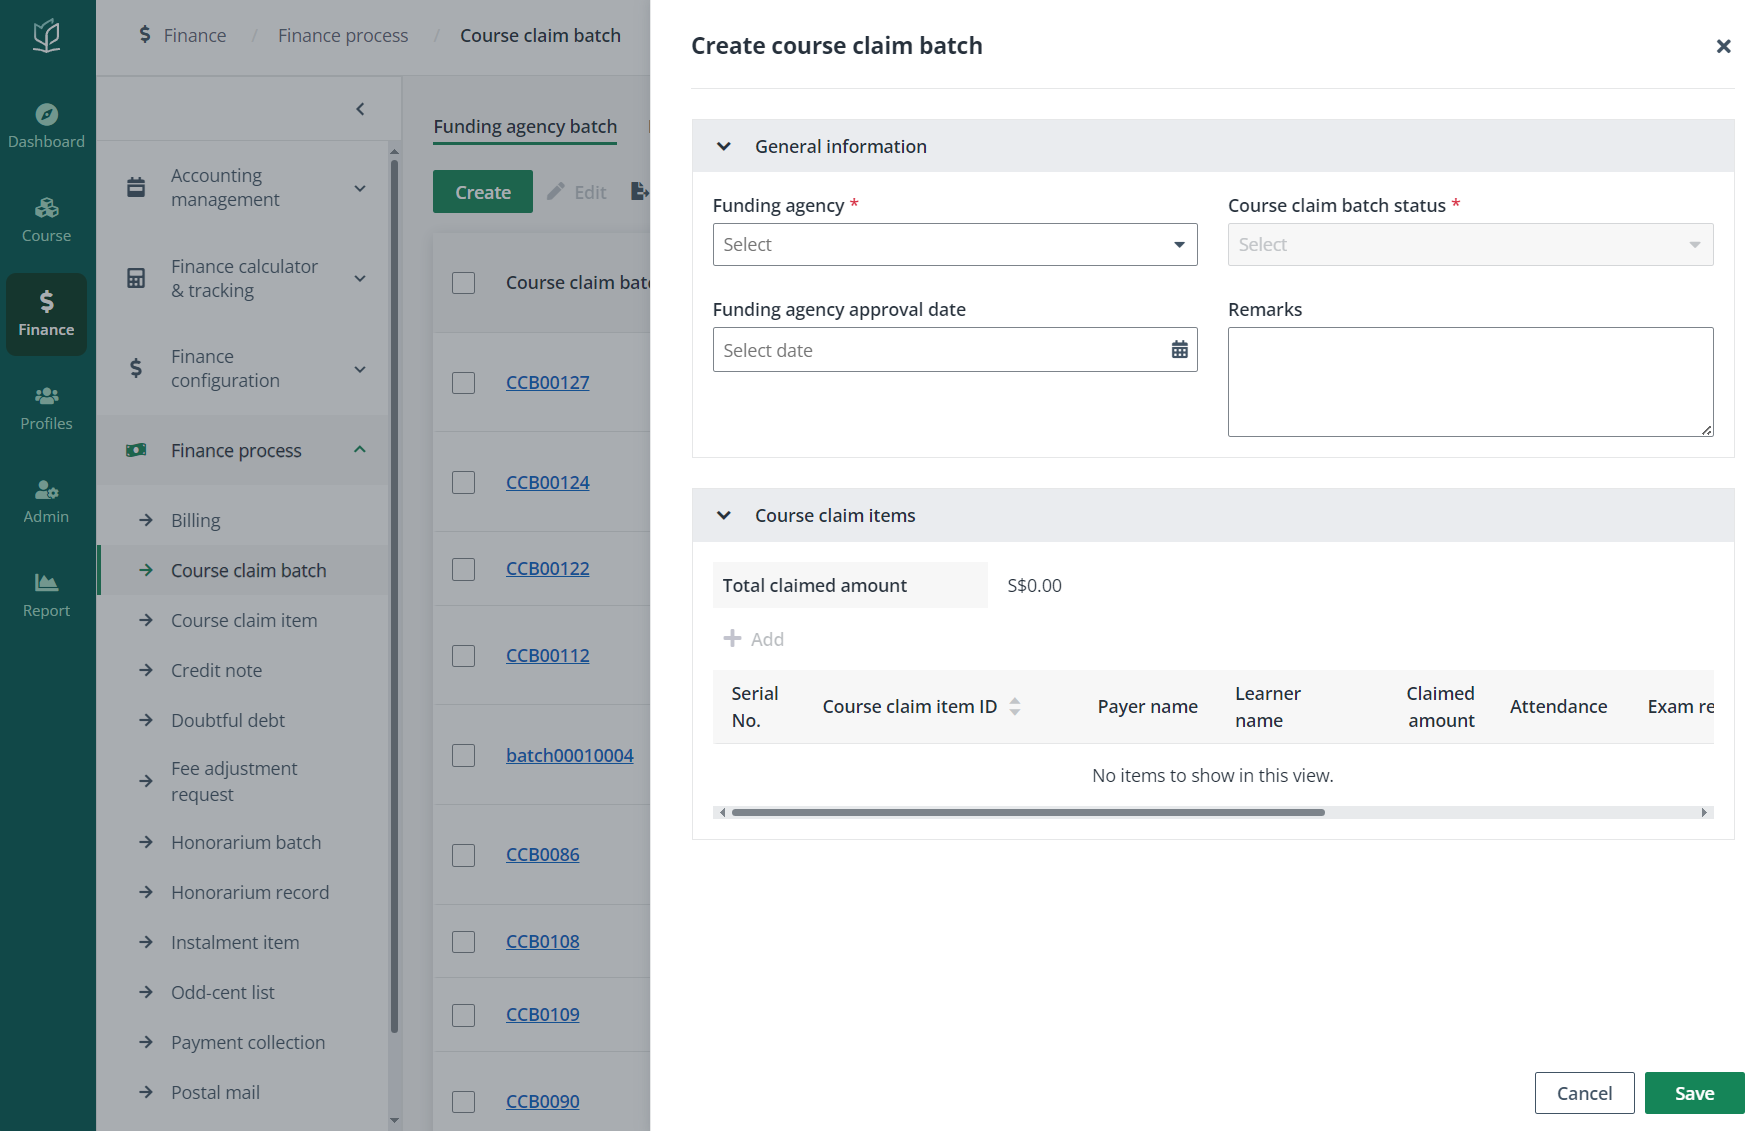Image resolution: width=1759 pixels, height=1131 pixels.
Task: Open the Funding agency dropdown
Action: coord(955,244)
